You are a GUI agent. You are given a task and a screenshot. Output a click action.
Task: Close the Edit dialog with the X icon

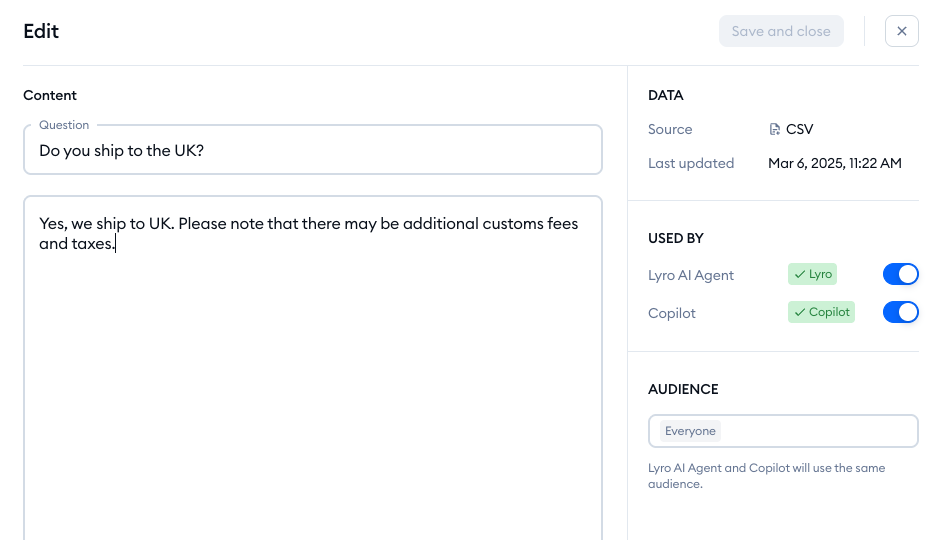click(901, 31)
